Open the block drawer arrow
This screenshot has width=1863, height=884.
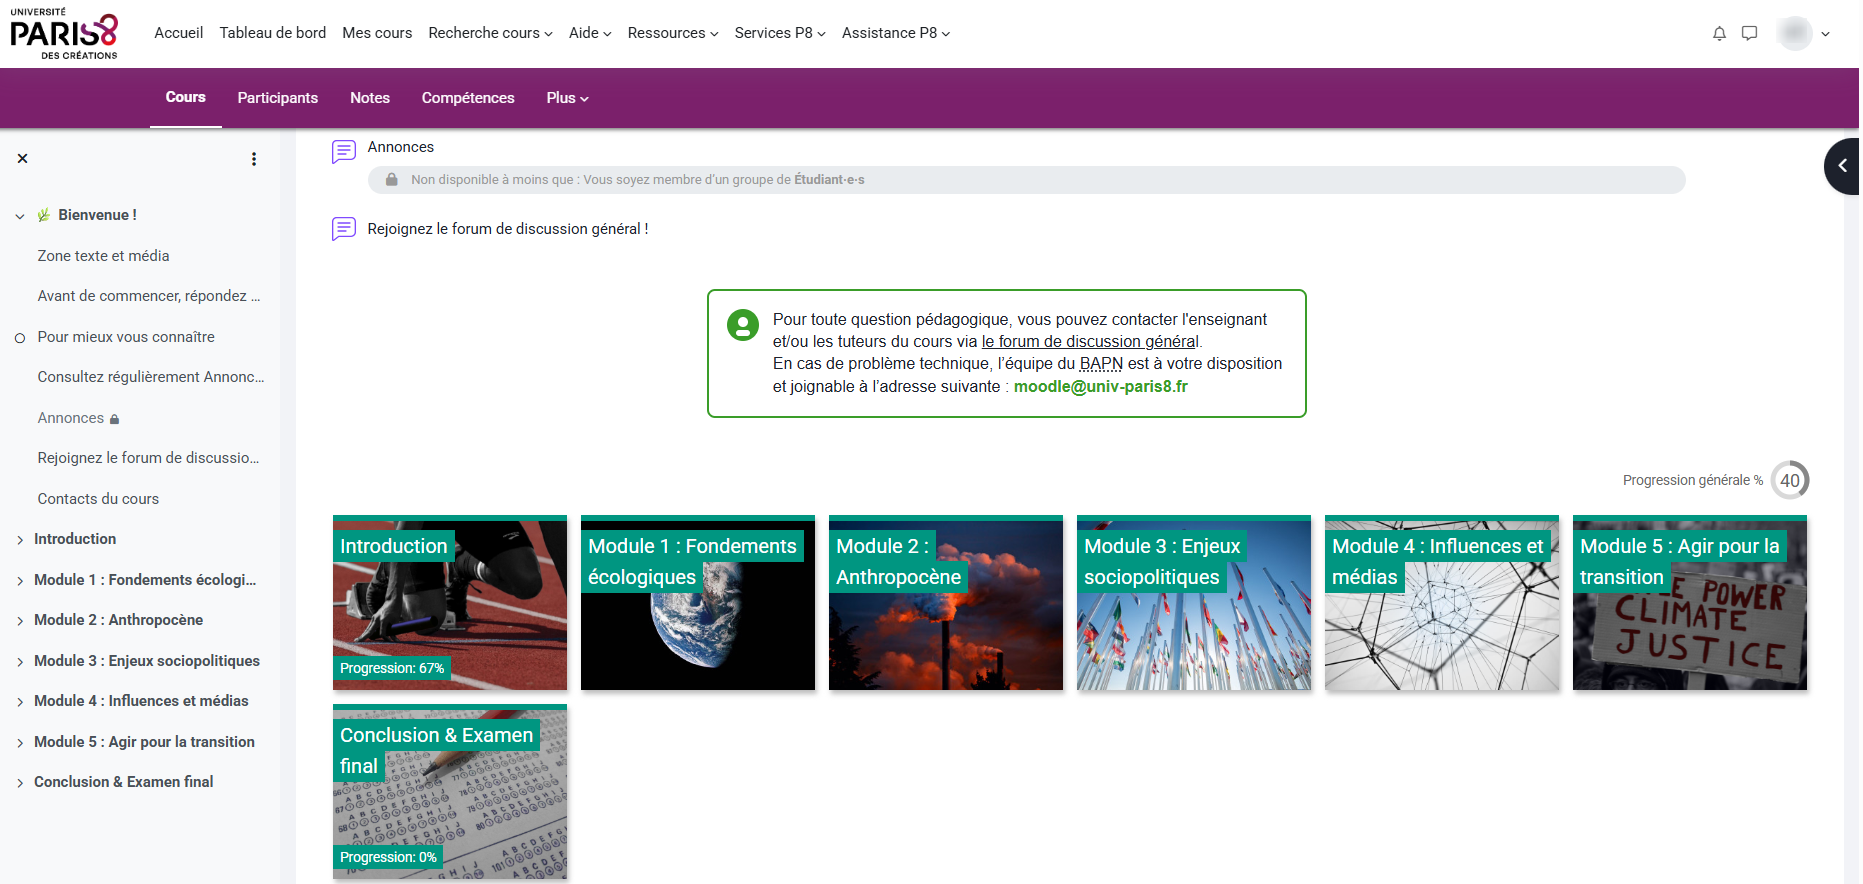pos(1842,166)
